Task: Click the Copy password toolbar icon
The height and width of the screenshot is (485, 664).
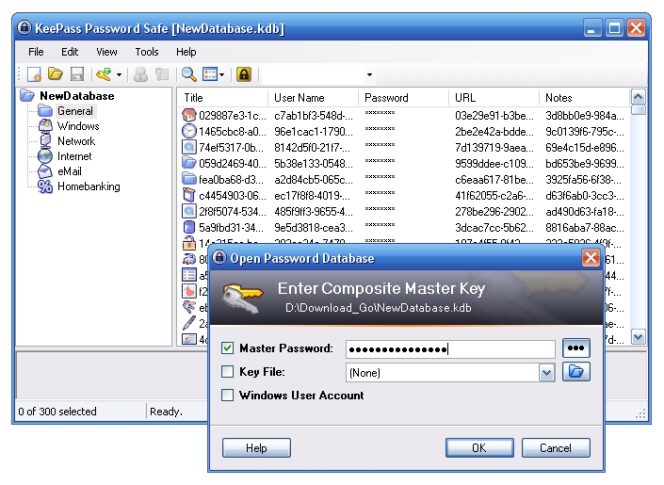Action: click(162, 75)
